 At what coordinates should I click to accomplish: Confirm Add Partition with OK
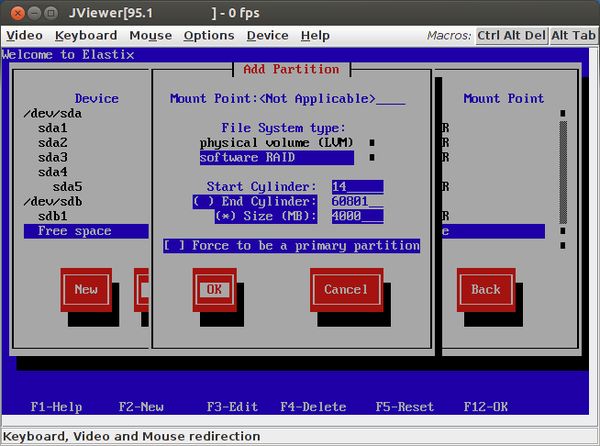(x=214, y=290)
